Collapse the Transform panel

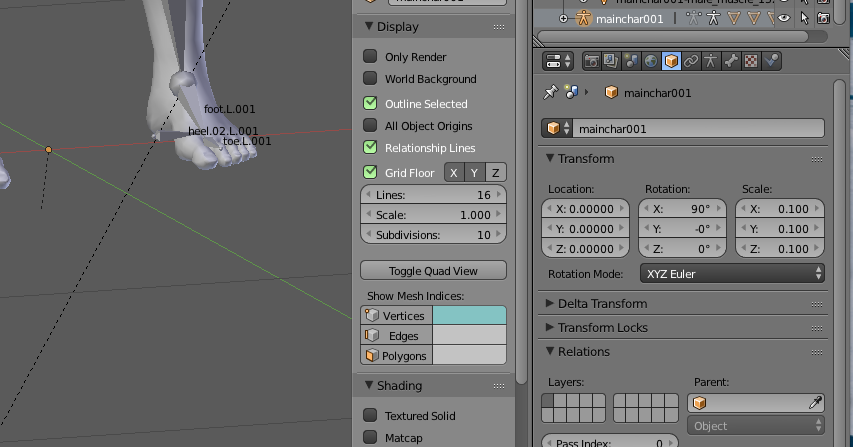pos(550,158)
